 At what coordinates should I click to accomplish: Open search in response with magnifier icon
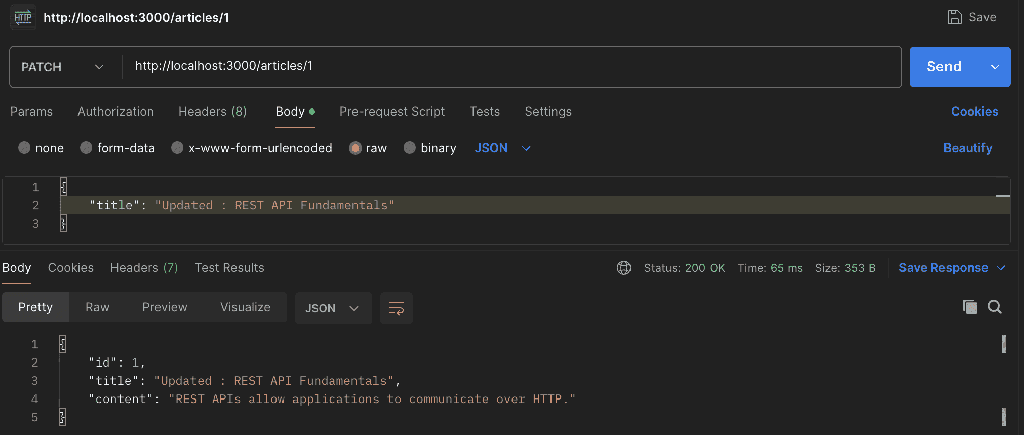995,307
